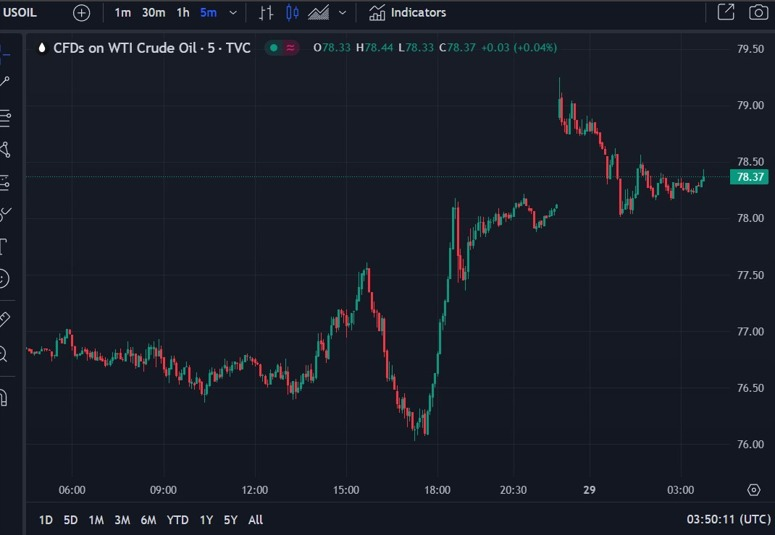Click the pink data-mode indicator icon
The width and height of the screenshot is (775, 535).
click(x=291, y=48)
